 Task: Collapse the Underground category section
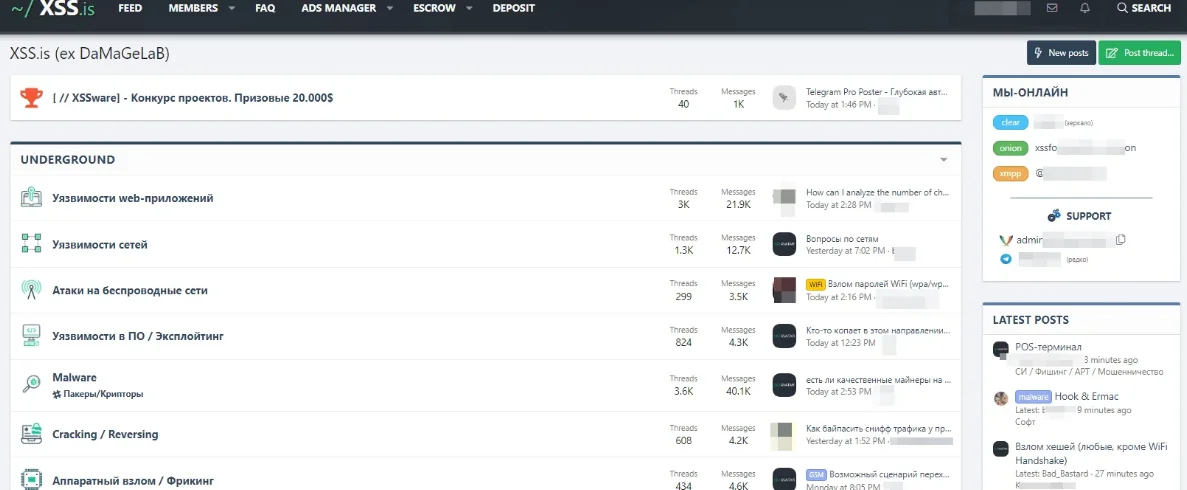pyautogui.click(x=943, y=160)
